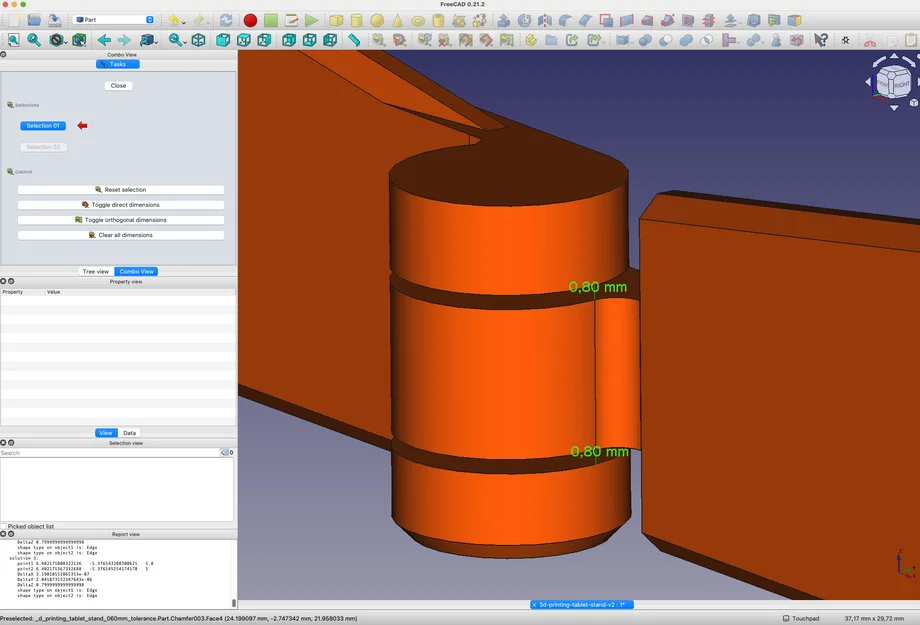Viewport: 920px width, 625px height.
Task: Create a cone primitive from toolbar
Action: tap(398, 20)
